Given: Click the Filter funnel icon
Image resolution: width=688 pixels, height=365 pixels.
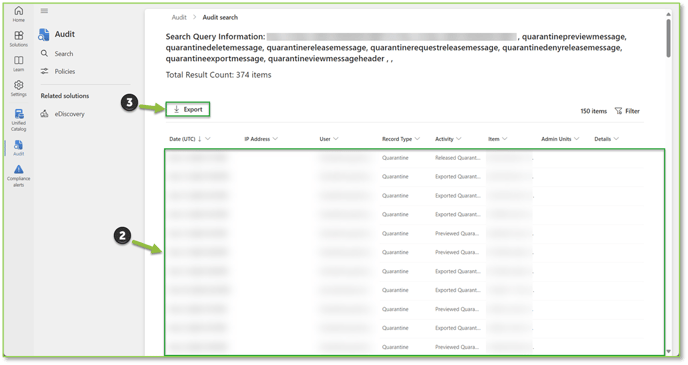Looking at the screenshot, I should (x=618, y=111).
